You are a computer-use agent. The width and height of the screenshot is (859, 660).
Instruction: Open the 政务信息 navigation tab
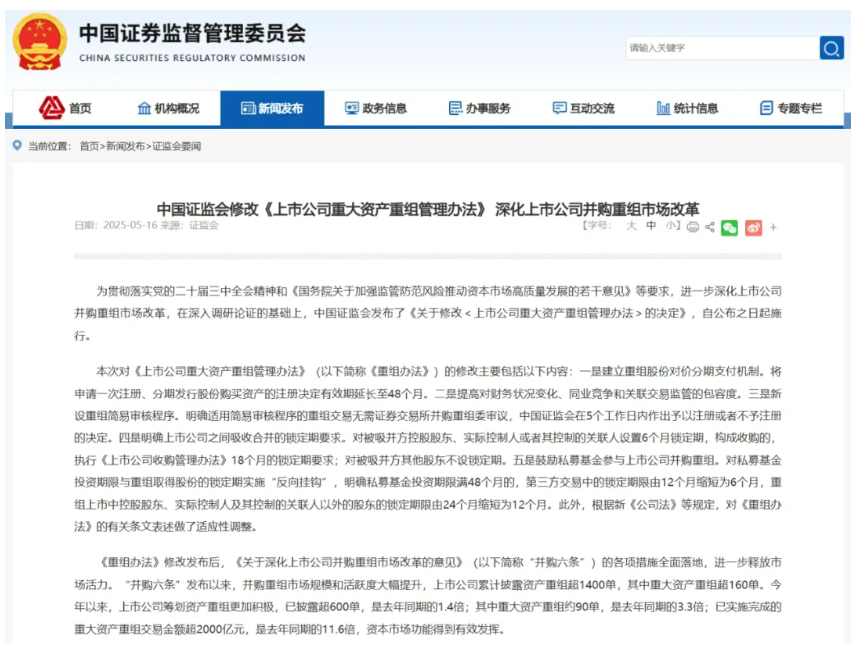(376, 108)
